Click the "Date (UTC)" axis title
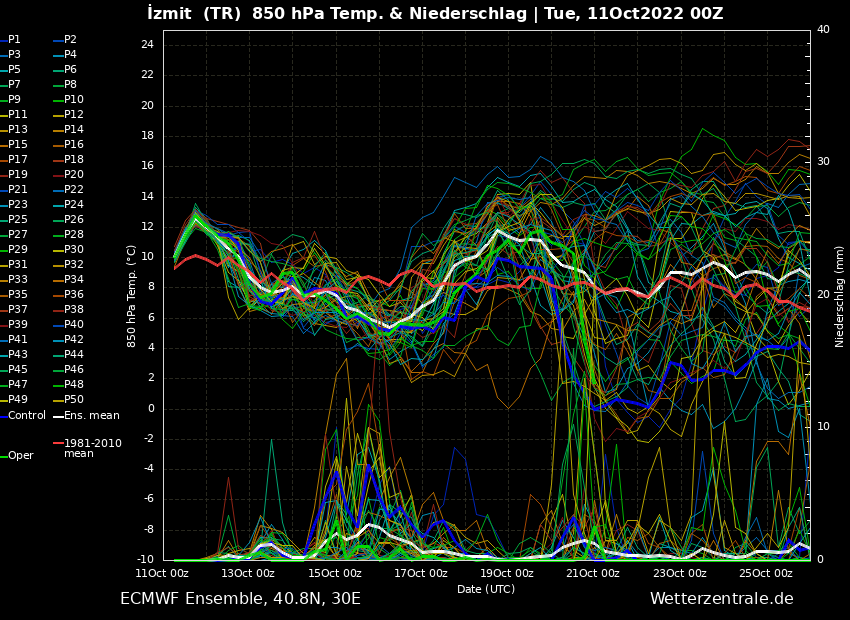 point(486,589)
